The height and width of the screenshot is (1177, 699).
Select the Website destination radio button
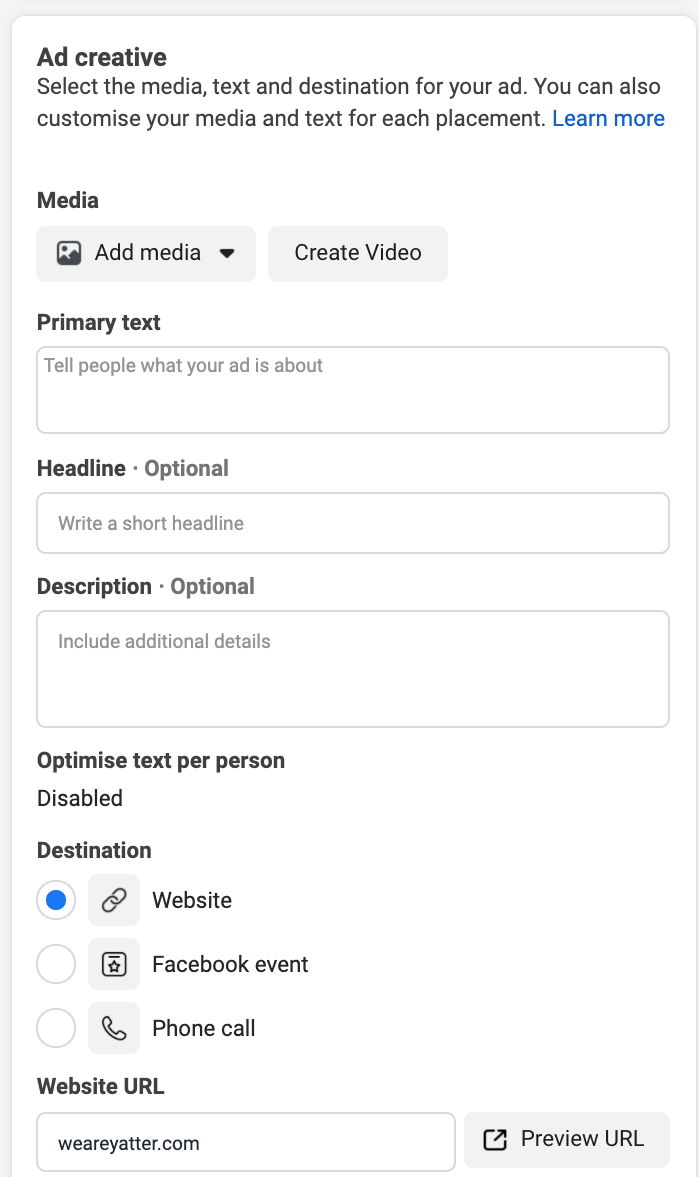click(56, 900)
